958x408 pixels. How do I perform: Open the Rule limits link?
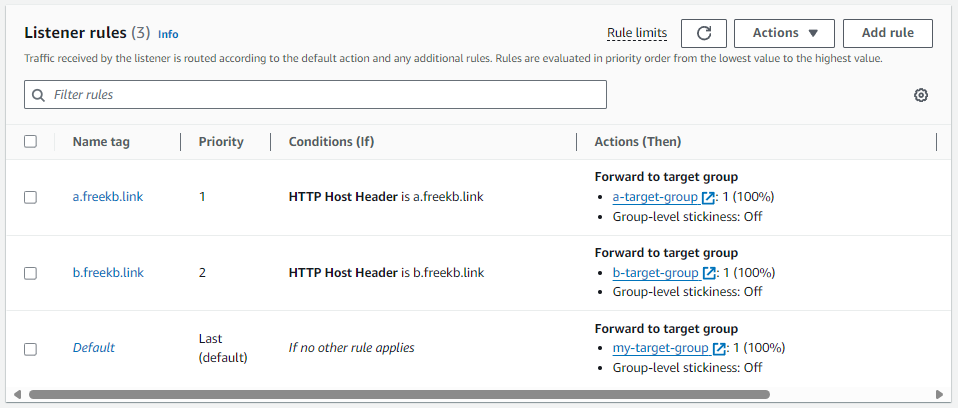(637, 33)
